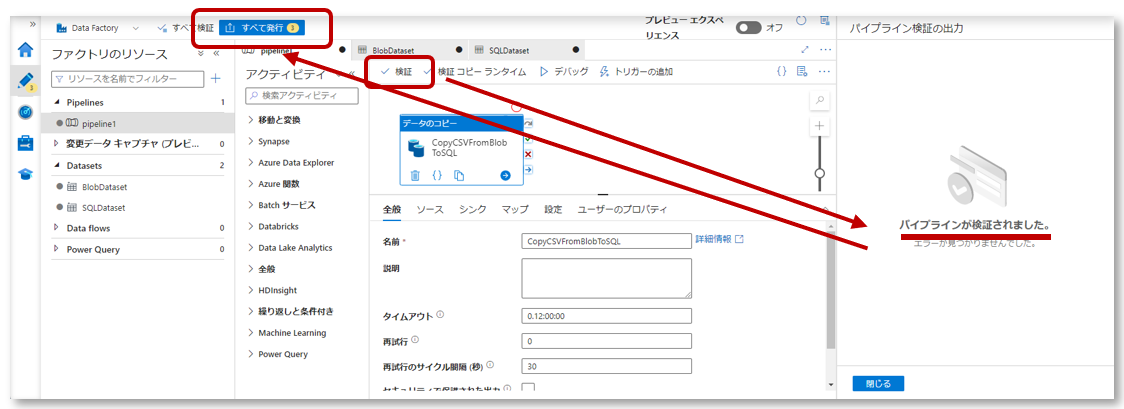
Task: Collapse the Factory Resources panel with double arrow
Action: pyautogui.click(x=216, y=54)
